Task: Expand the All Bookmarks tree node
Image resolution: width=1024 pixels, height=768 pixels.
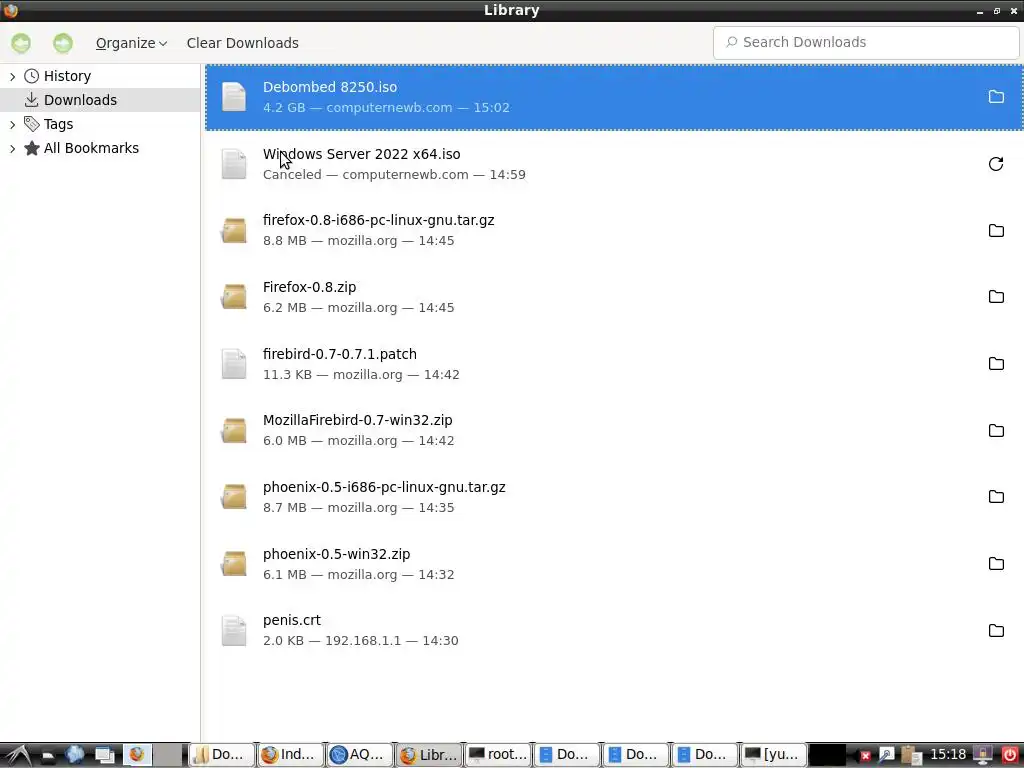Action: tap(12, 148)
